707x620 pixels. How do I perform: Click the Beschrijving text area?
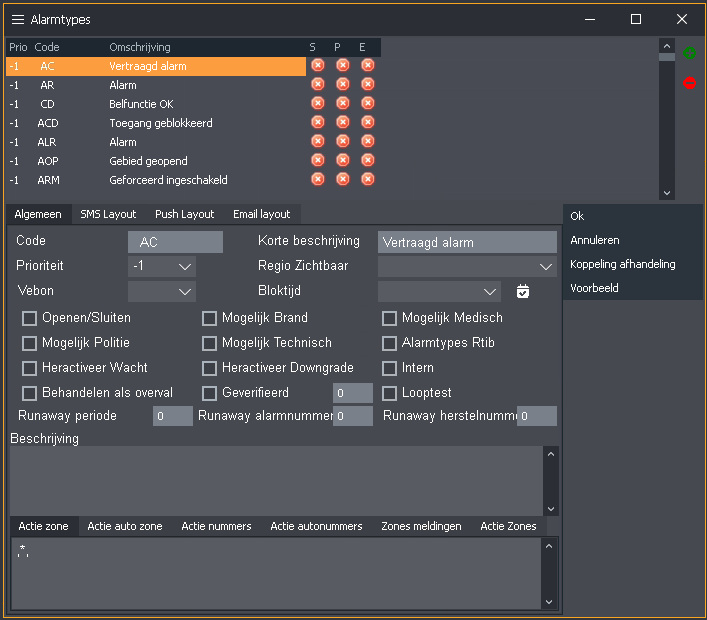(276, 481)
